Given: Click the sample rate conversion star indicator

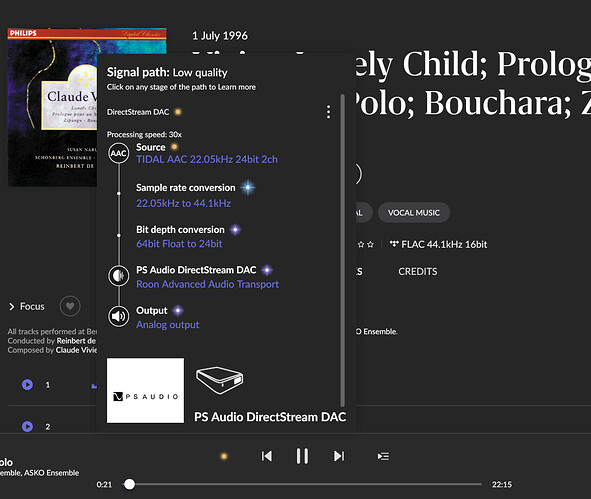Looking at the screenshot, I should click(248, 187).
